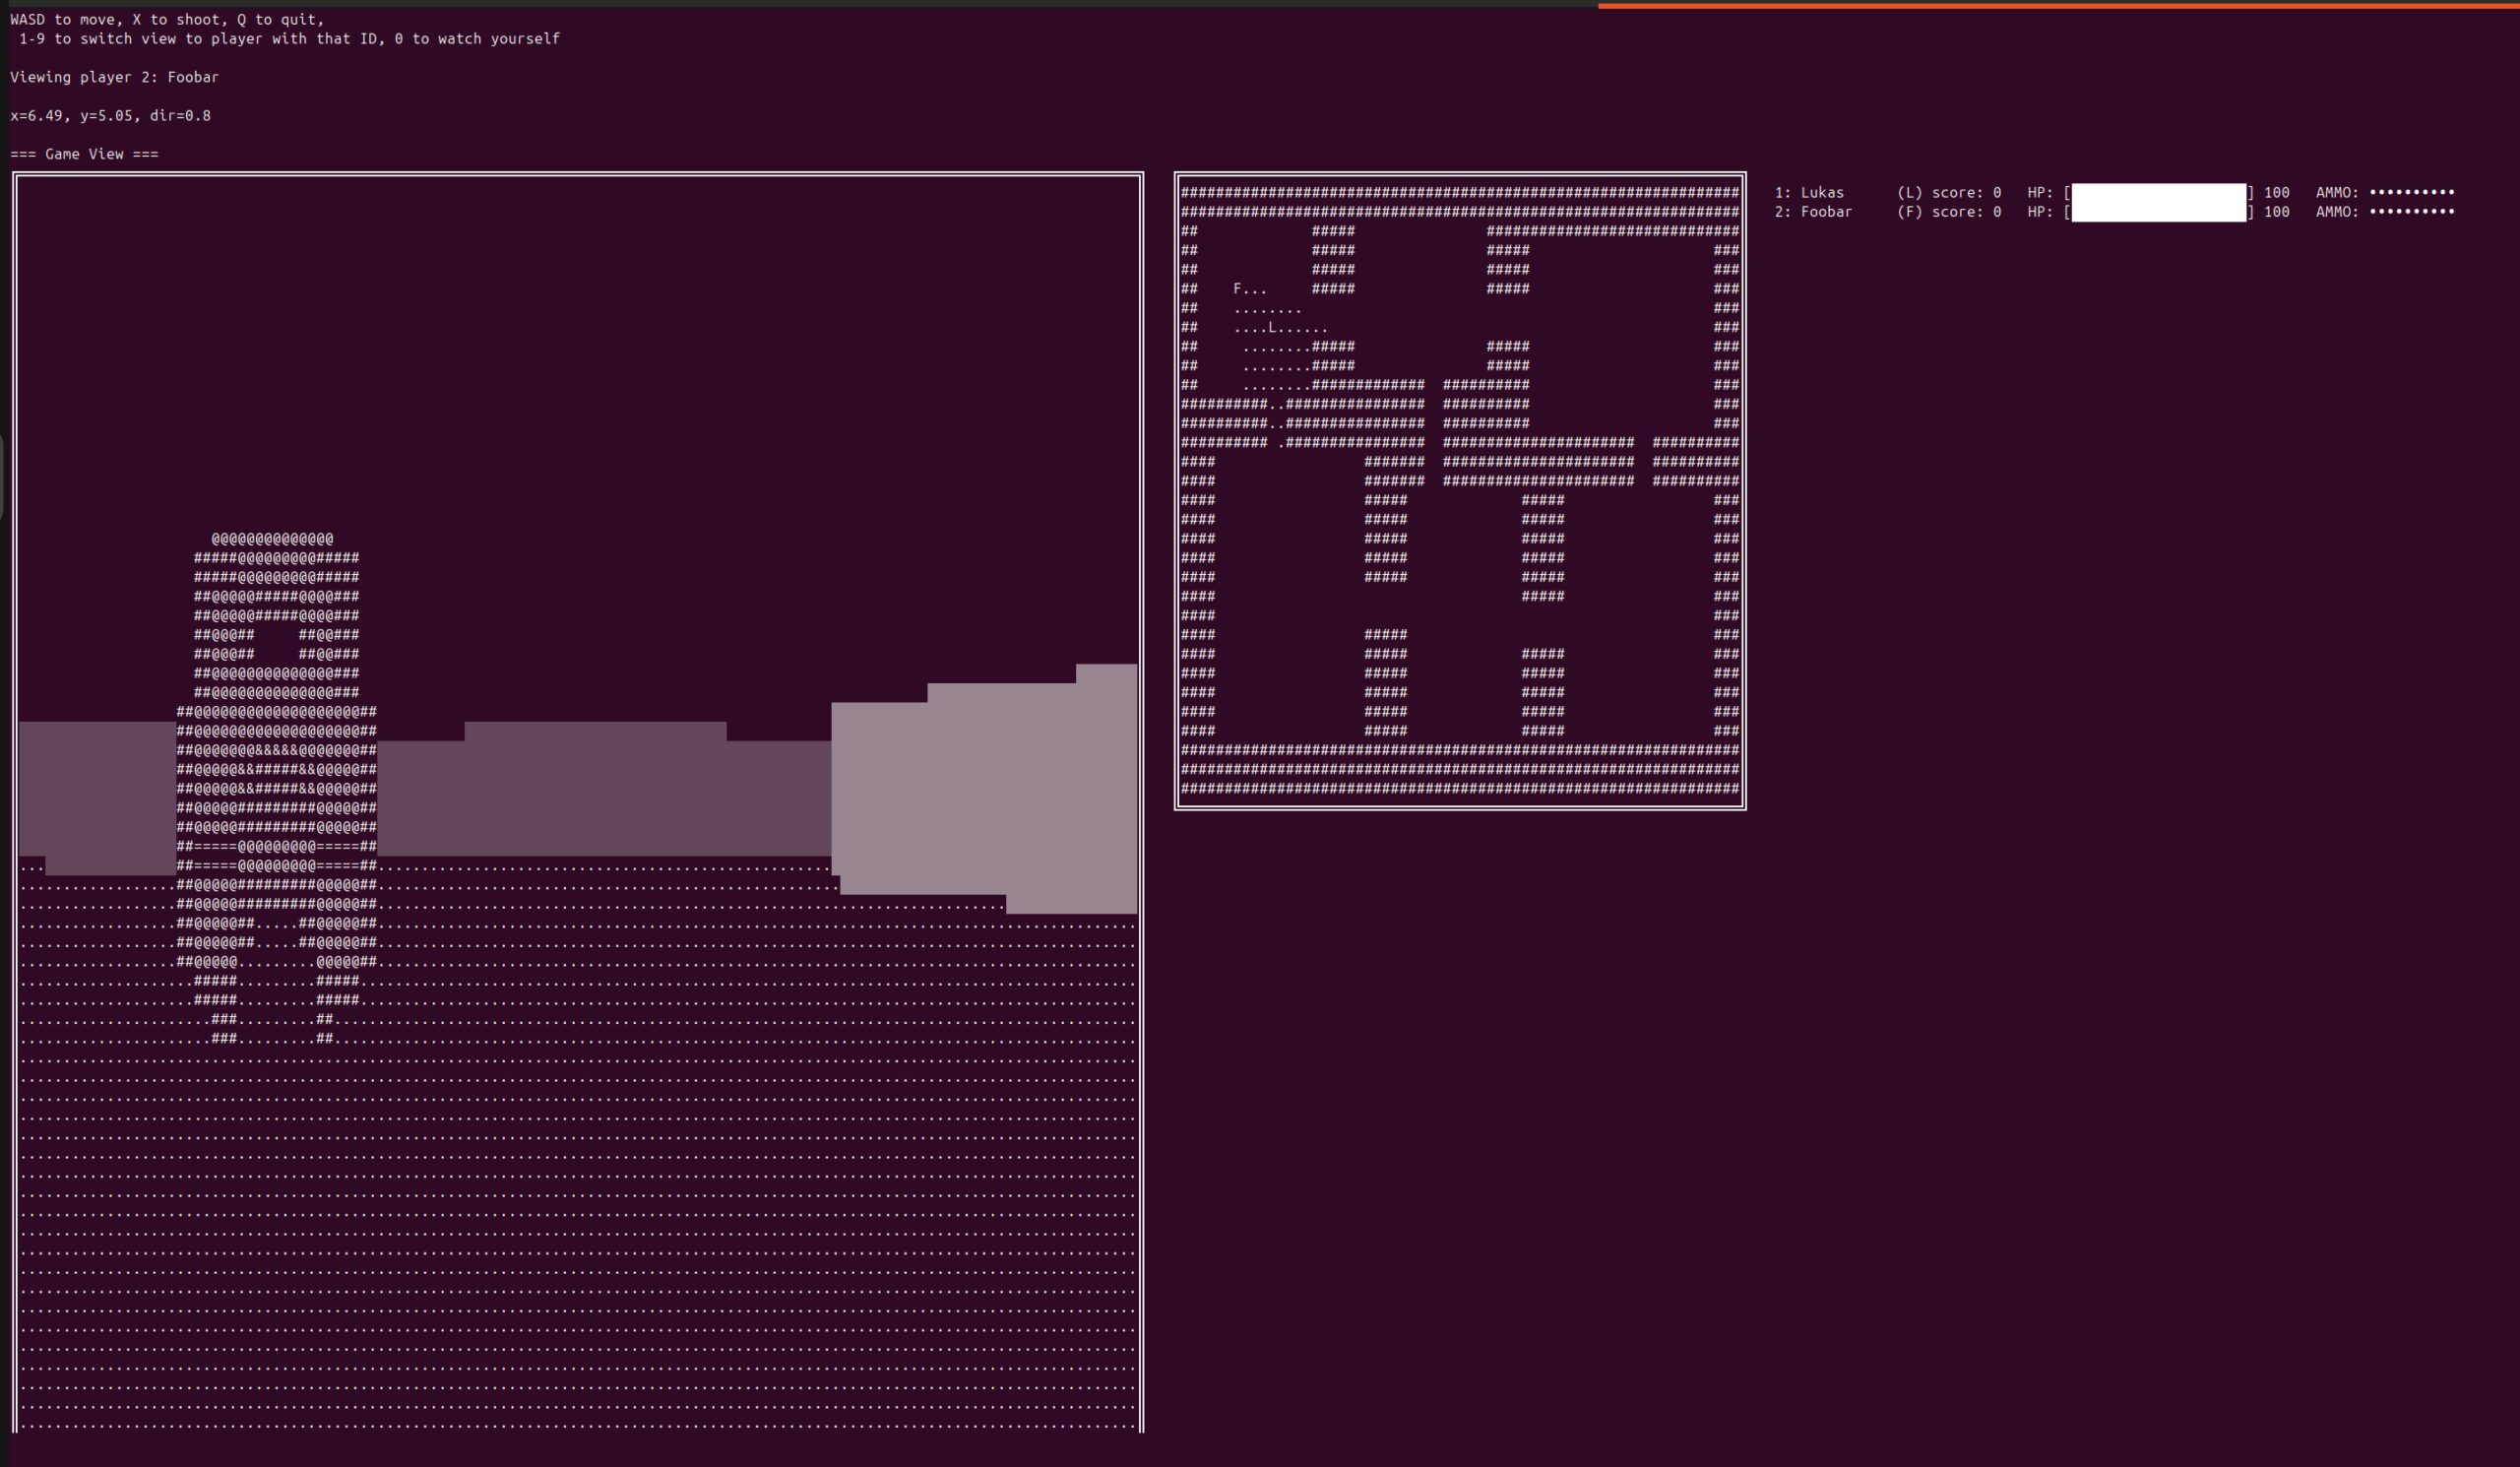Click the minimap panel border
This screenshot has height=1467, width=2520.
[x=1178, y=500]
